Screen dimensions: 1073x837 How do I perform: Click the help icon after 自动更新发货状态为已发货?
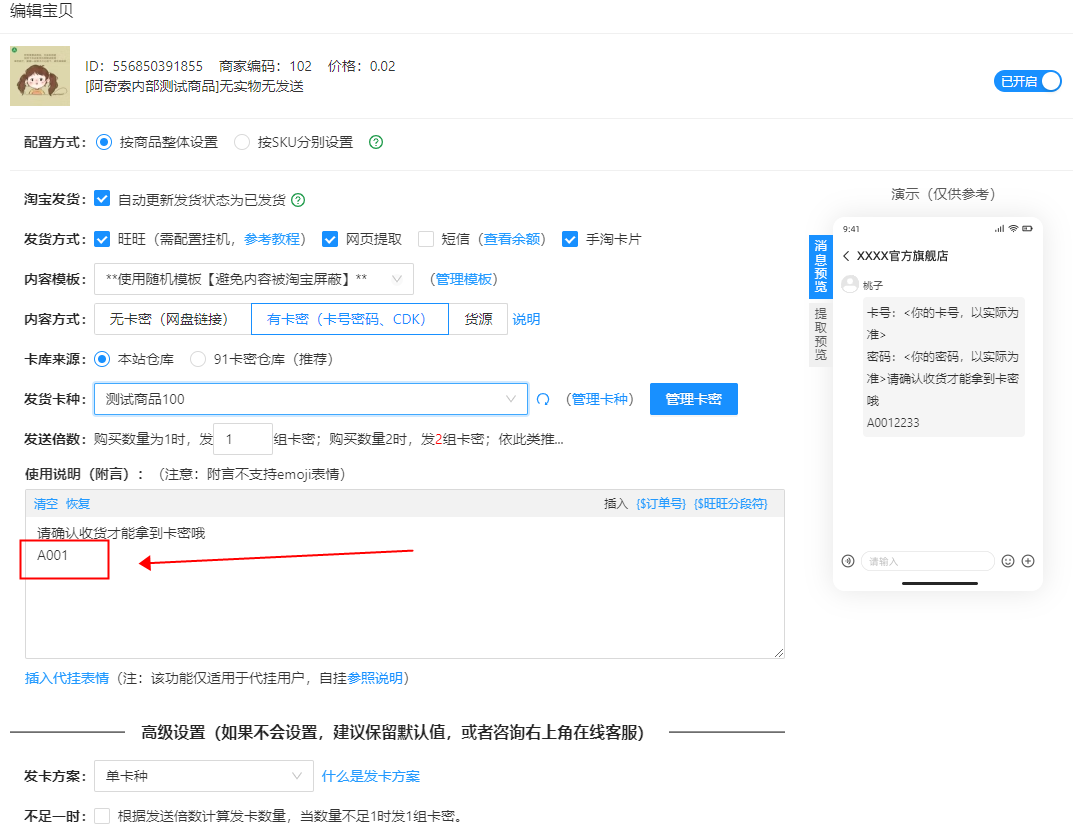coord(298,200)
